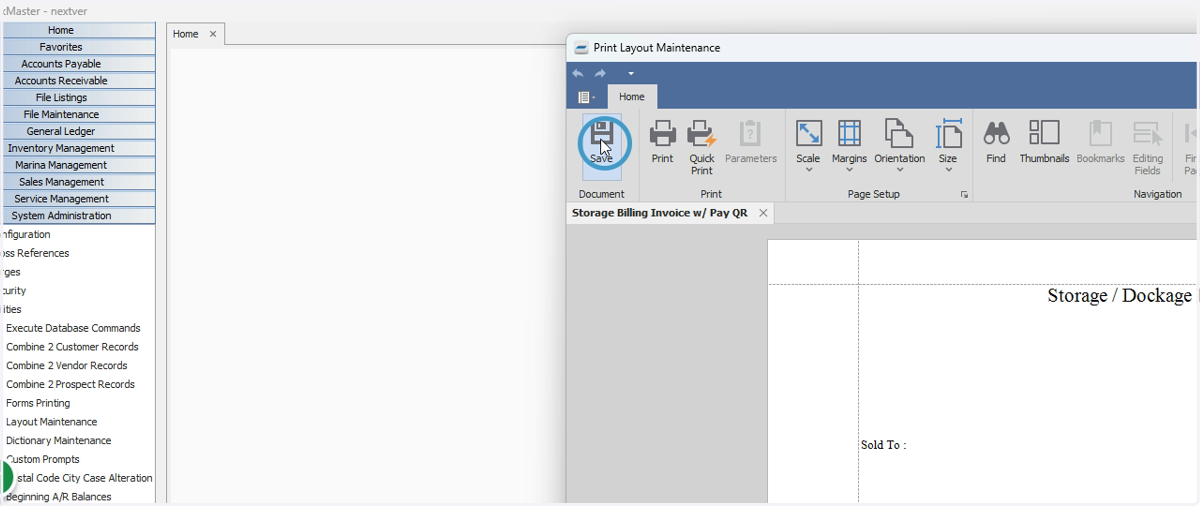This screenshot has width=1200, height=506.
Task: Open File Maintenance module
Action: (79, 114)
